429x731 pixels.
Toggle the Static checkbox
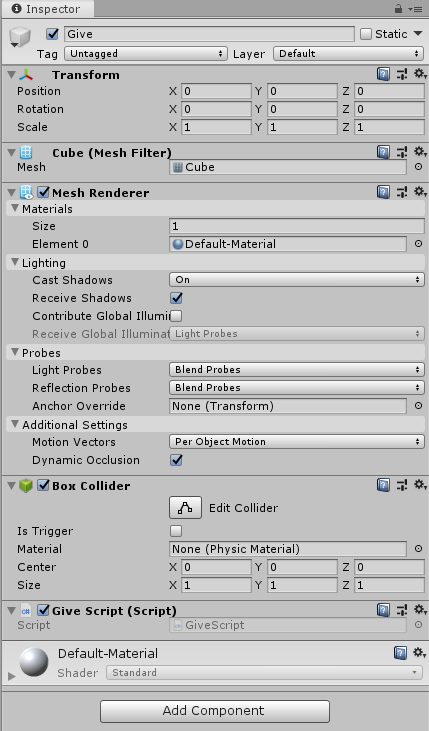coord(366,34)
